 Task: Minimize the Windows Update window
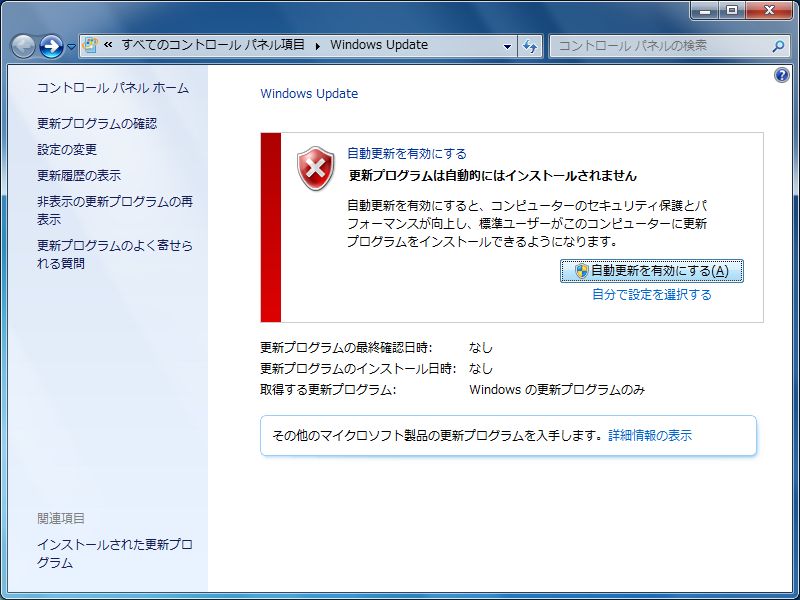pos(706,10)
